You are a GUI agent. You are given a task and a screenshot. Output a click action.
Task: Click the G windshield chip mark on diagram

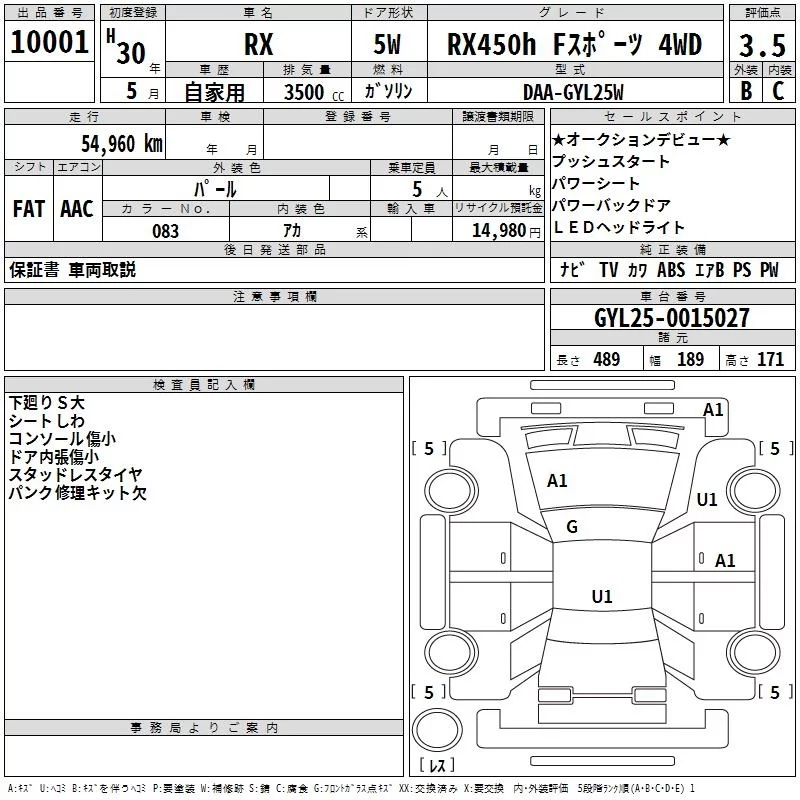(572, 527)
